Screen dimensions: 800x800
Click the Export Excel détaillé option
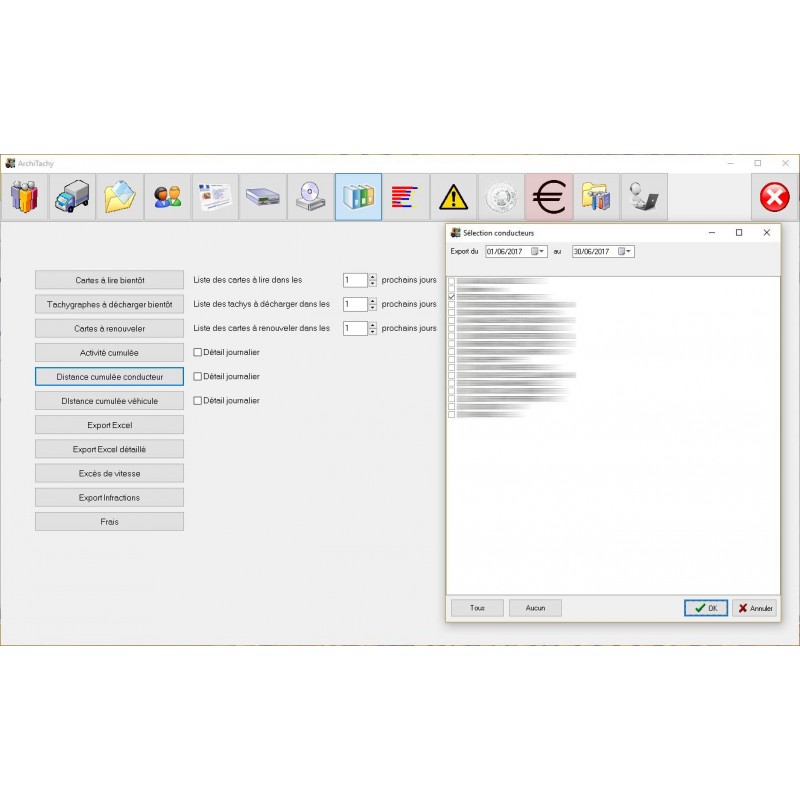[109, 448]
